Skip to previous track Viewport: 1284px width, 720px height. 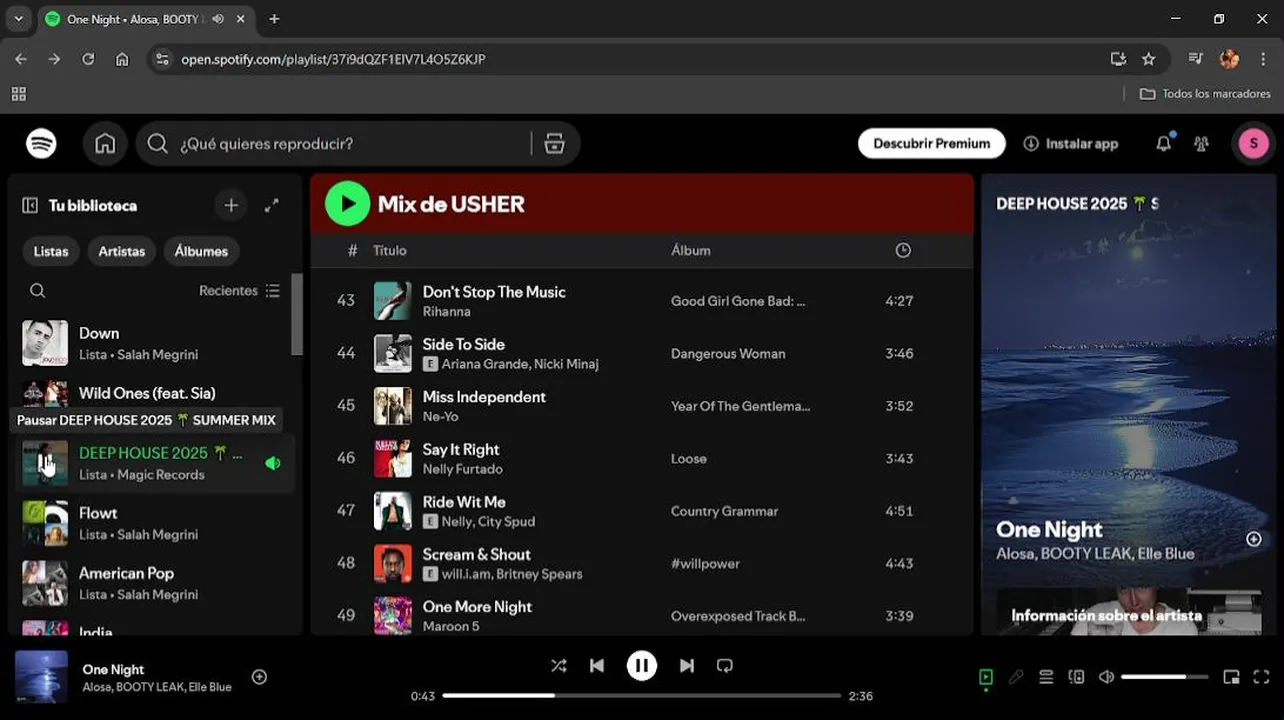click(597, 666)
